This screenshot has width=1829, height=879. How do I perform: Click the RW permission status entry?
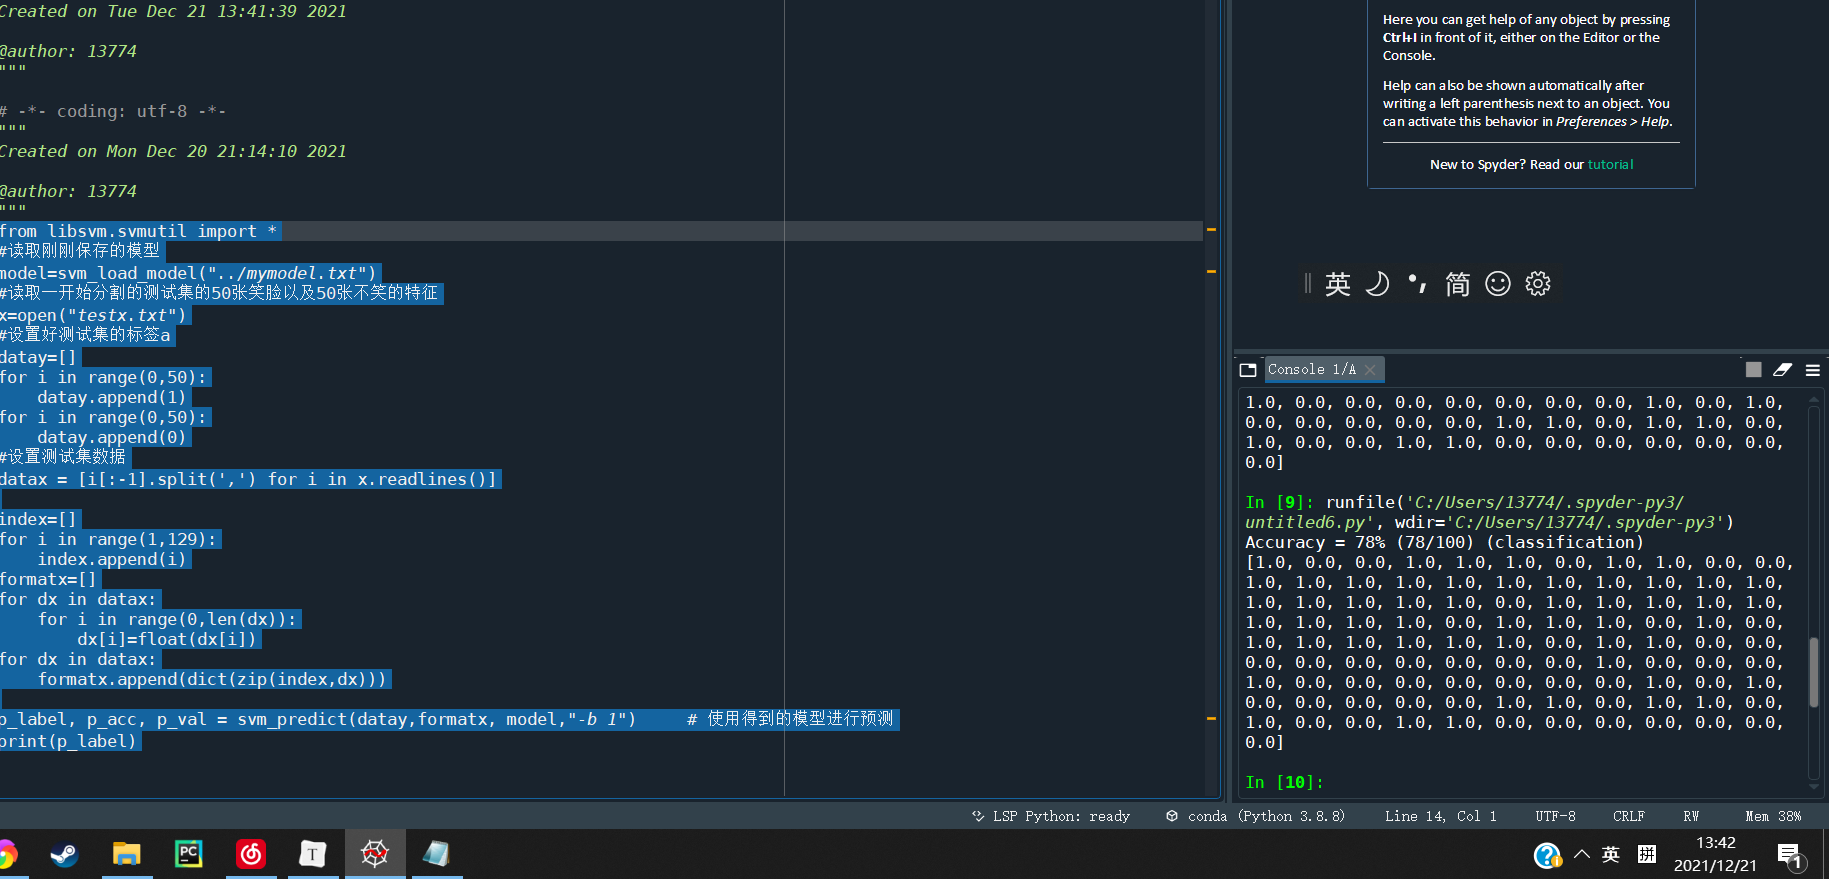[1691, 817]
